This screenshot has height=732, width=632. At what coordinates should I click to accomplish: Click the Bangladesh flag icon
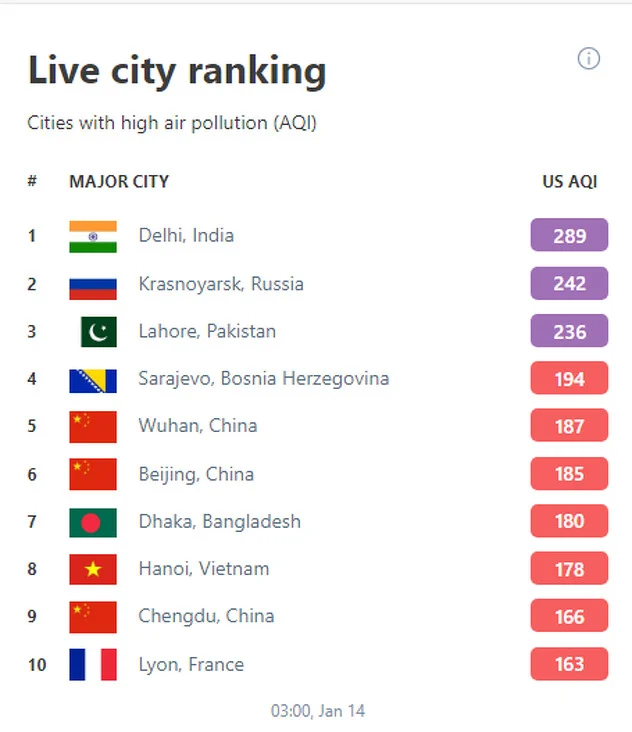[x=93, y=521]
